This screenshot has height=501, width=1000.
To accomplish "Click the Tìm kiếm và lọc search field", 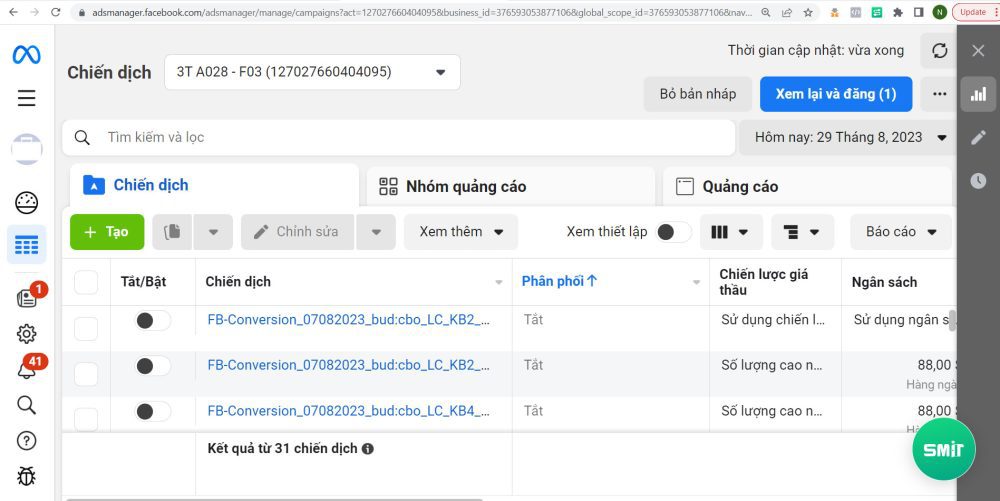I will coord(399,138).
